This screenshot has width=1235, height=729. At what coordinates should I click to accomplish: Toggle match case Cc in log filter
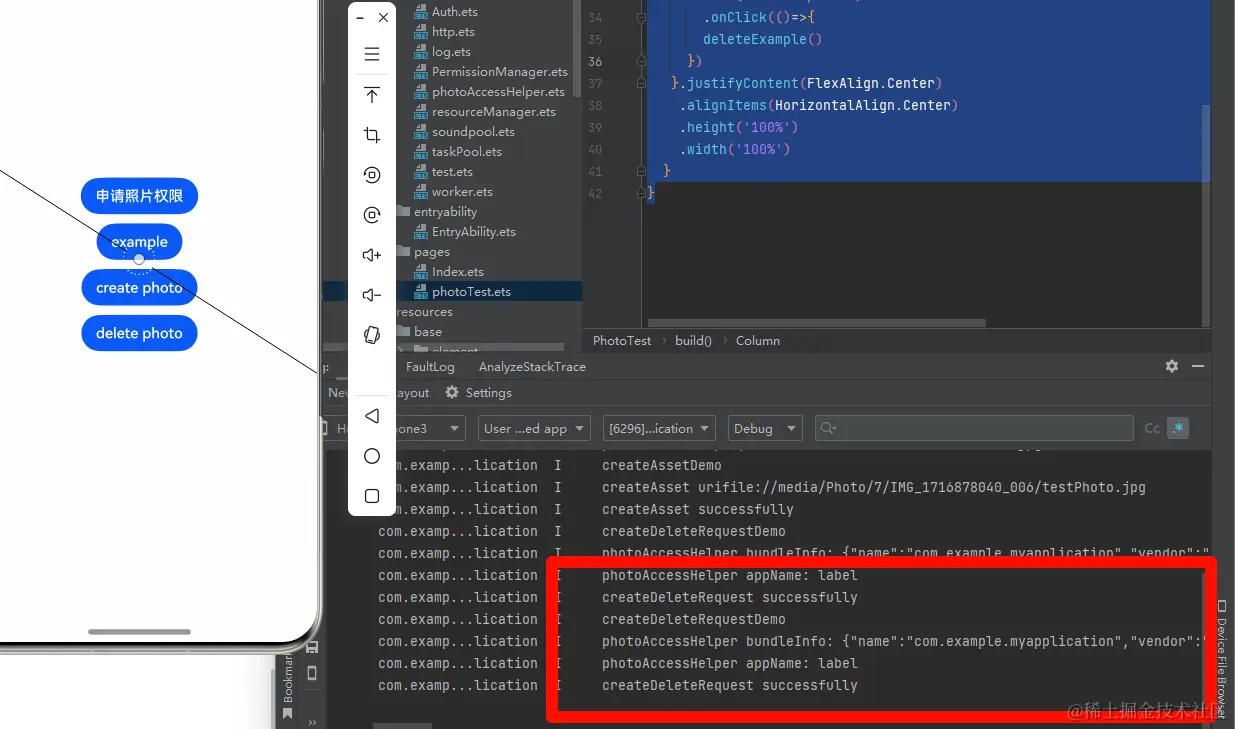pos(1152,428)
